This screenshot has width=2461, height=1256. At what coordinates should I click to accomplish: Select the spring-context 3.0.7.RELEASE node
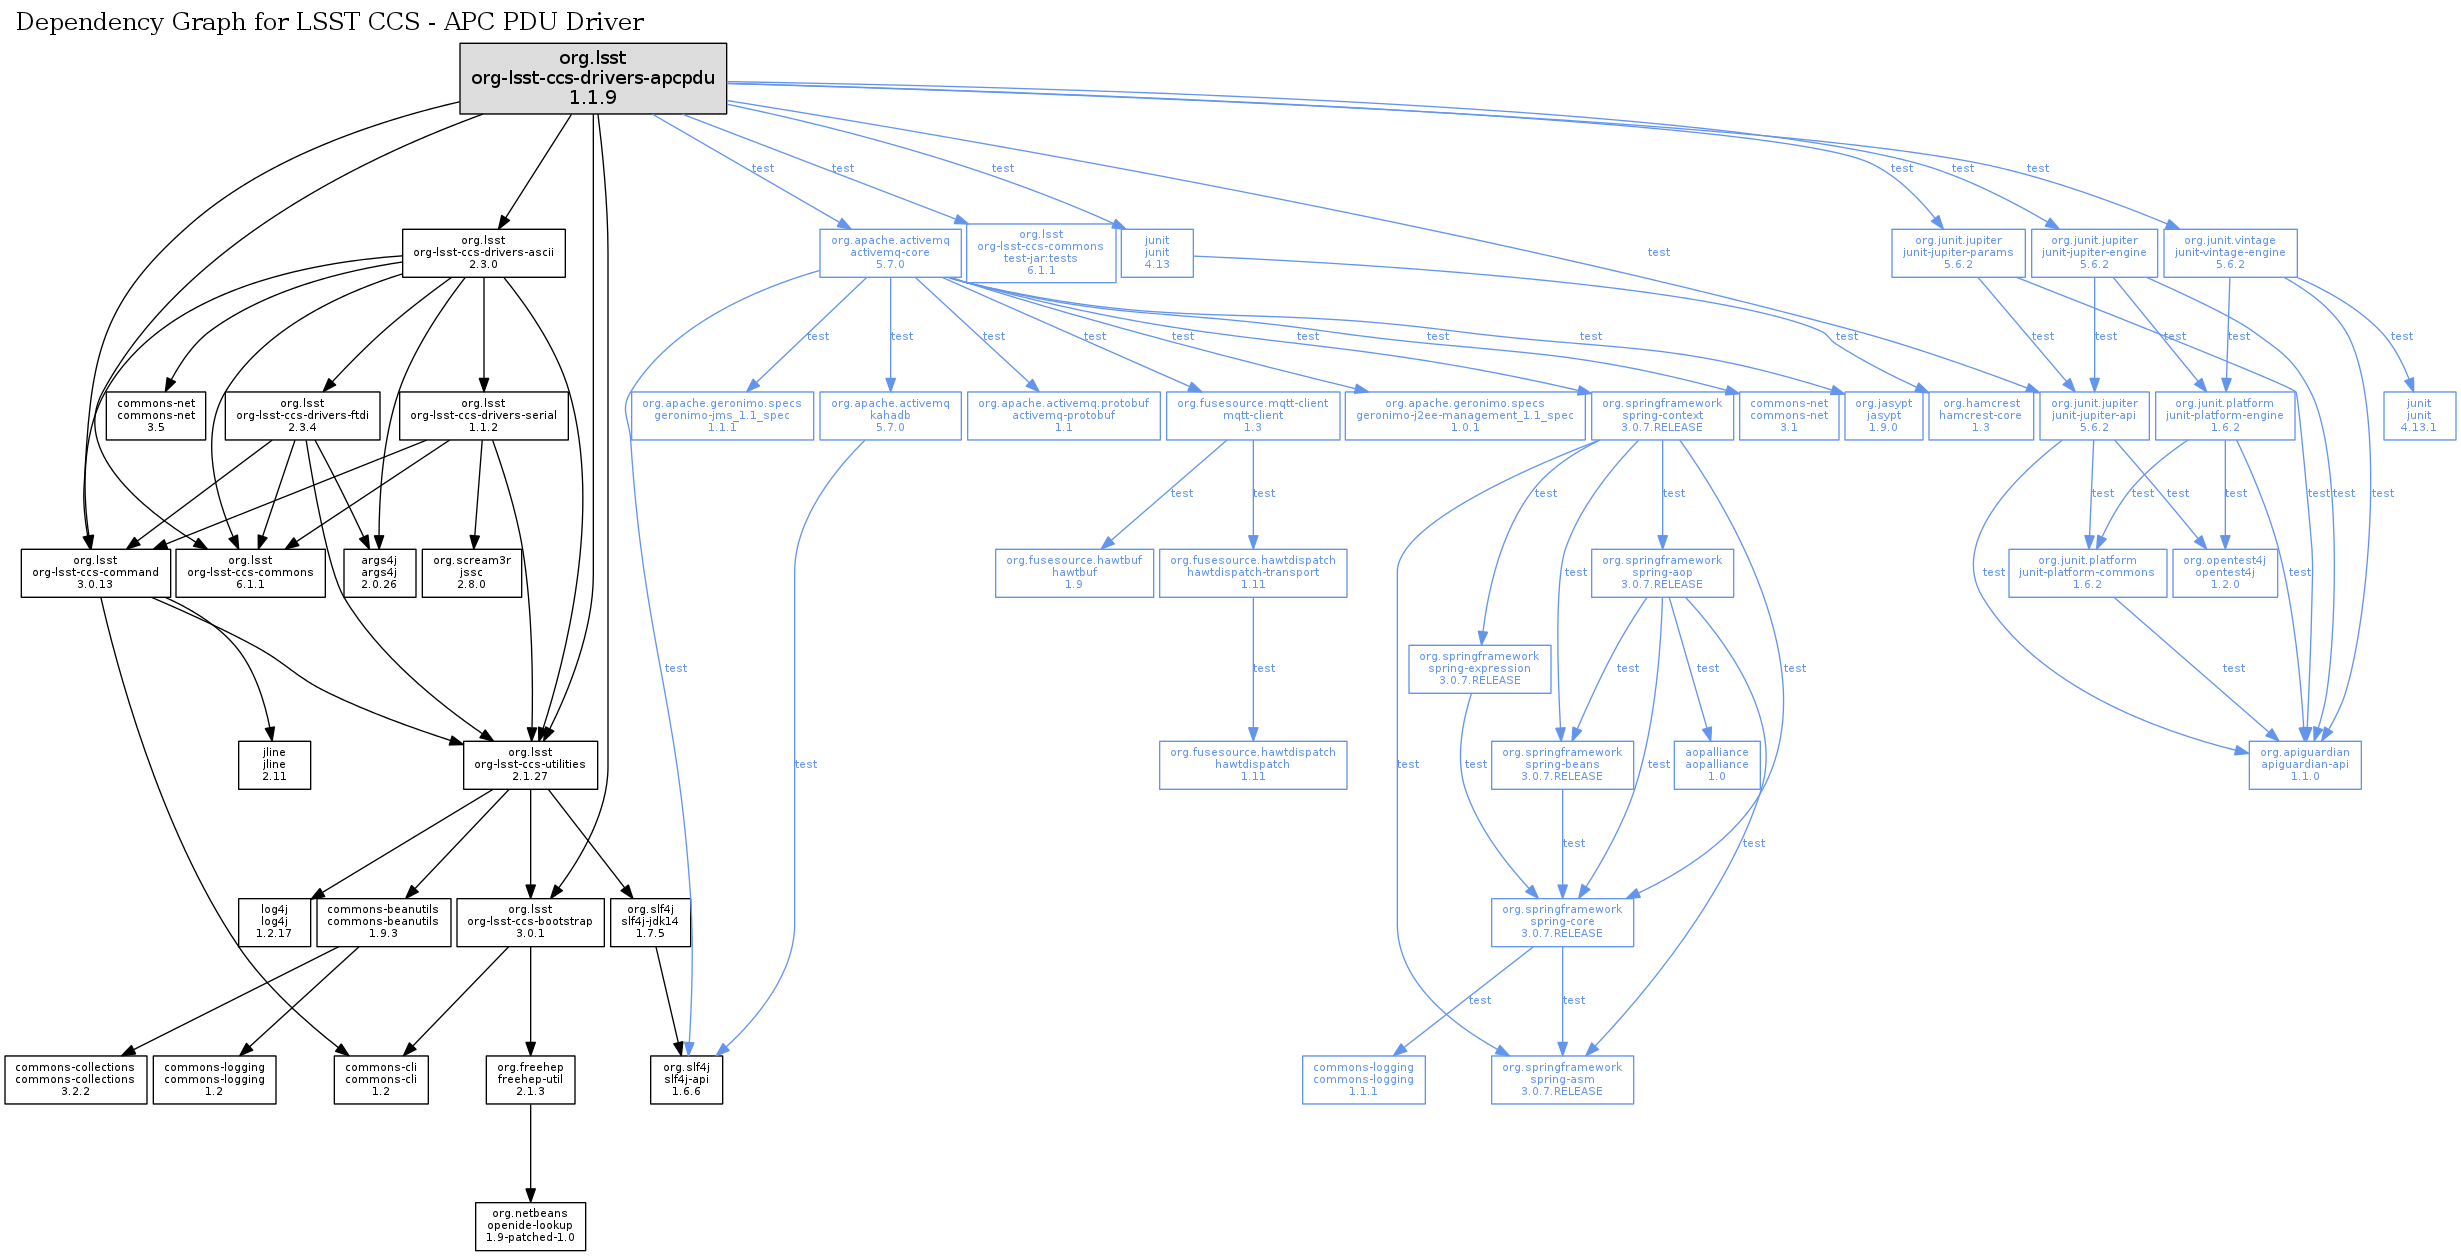pos(1662,416)
